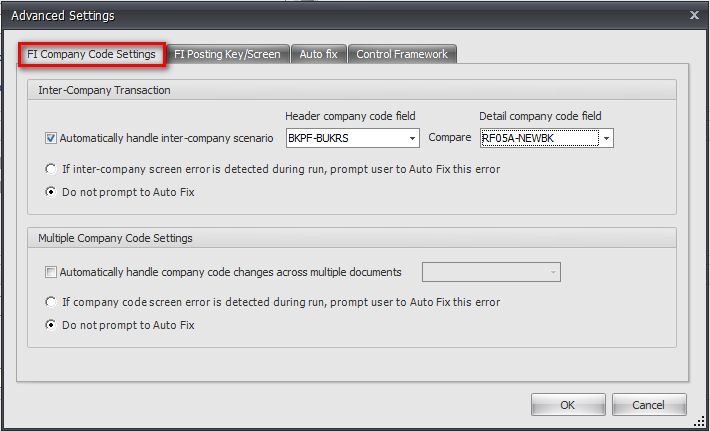The width and height of the screenshot is (710, 431).
Task: Click the Multiple Company Code Settings heading
Action: click(115, 238)
